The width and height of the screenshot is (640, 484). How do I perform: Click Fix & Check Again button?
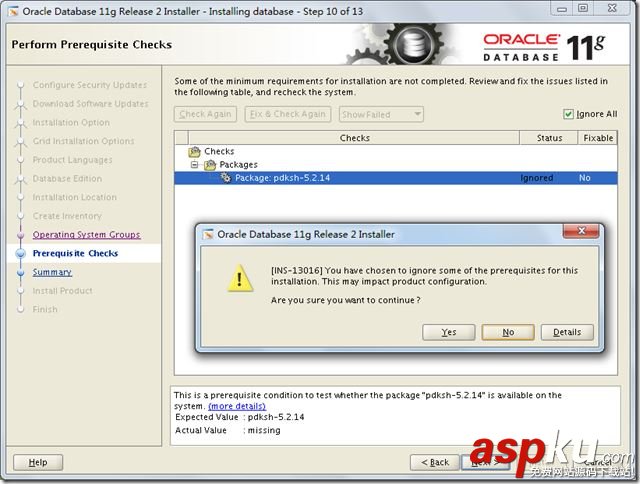point(288,114)
